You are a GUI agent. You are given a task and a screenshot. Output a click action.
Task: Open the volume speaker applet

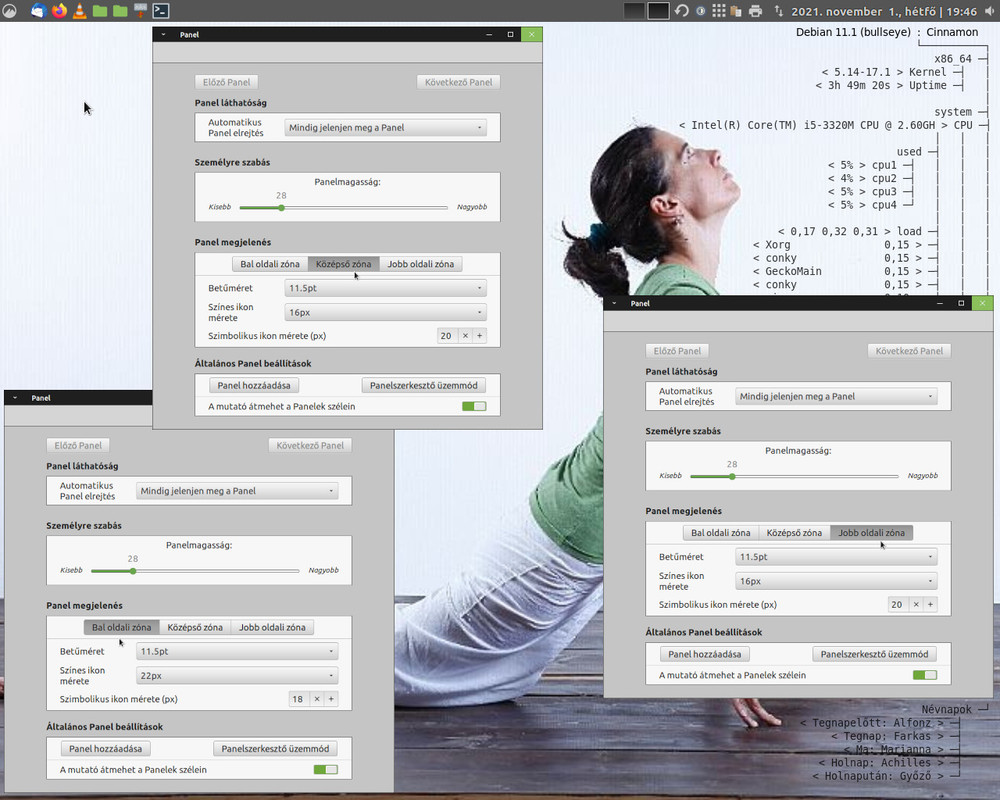[x=989, y=11]
